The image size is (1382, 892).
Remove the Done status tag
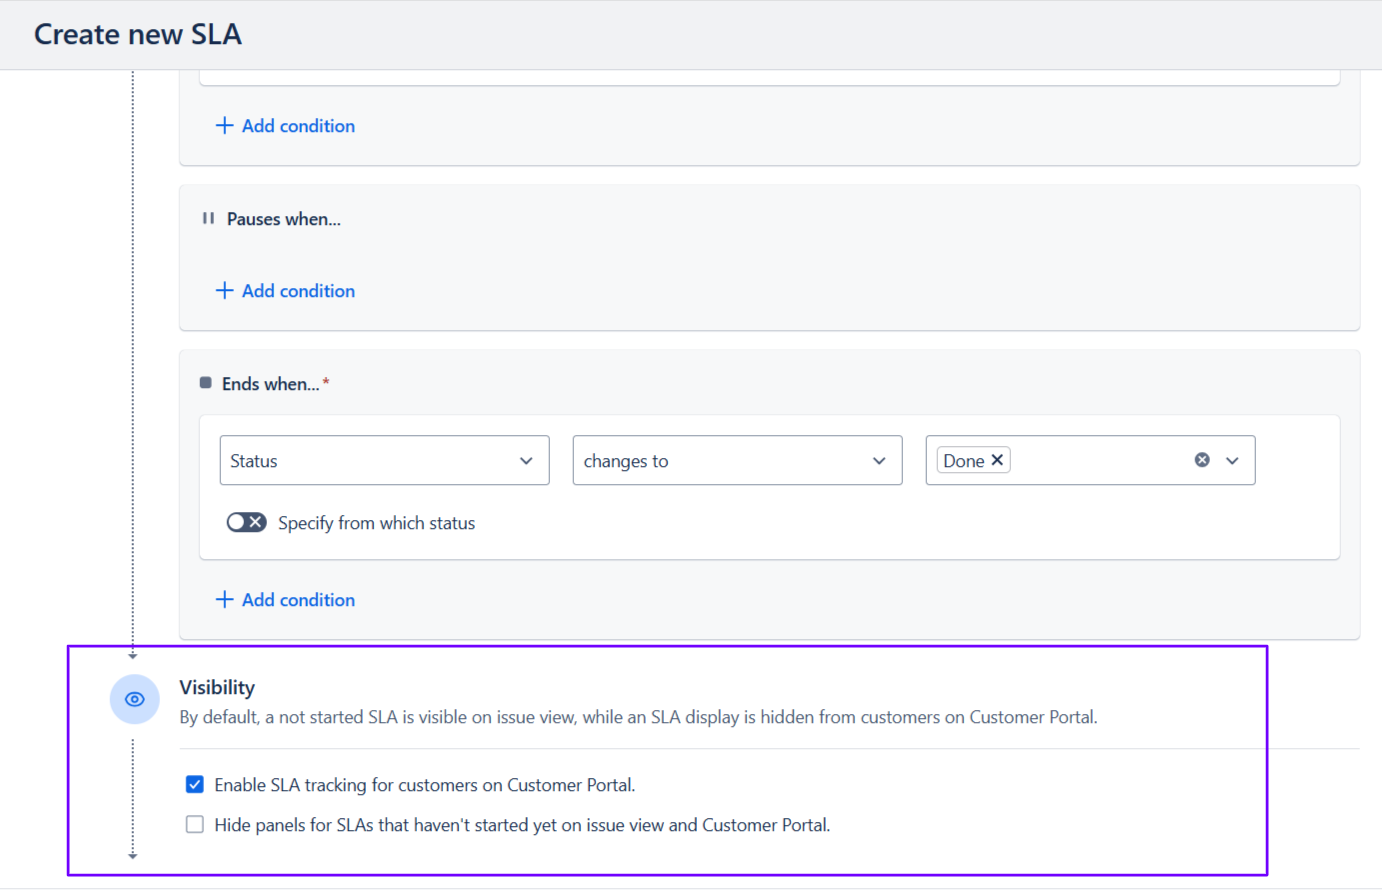pyautogui.click(x=997, y=460)
